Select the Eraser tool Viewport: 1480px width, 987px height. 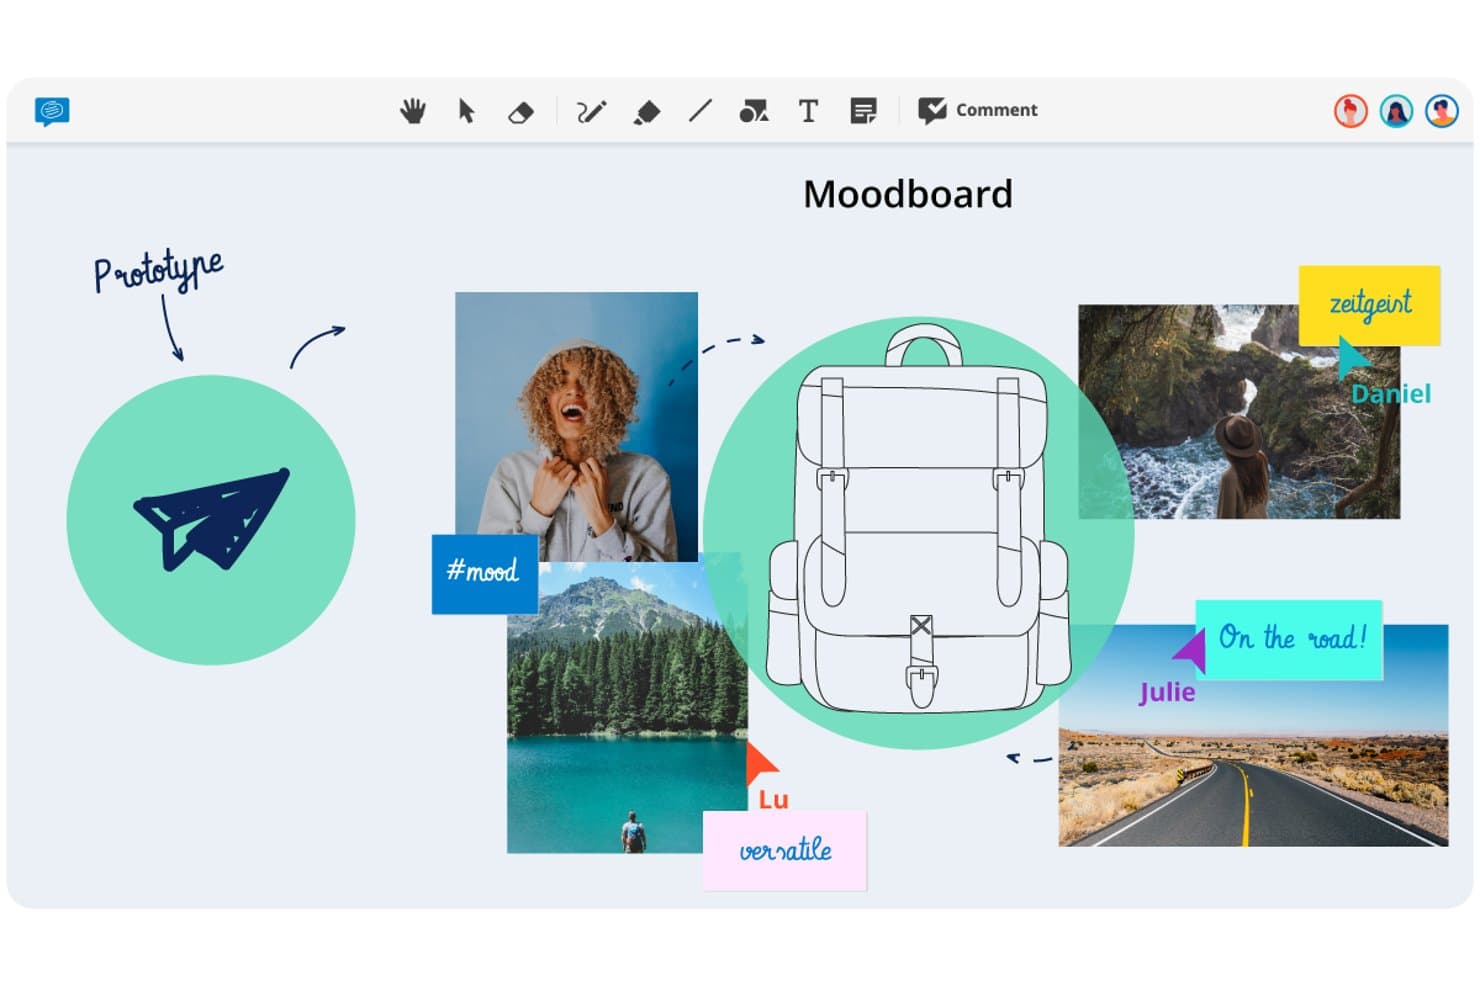pos(521,112)
